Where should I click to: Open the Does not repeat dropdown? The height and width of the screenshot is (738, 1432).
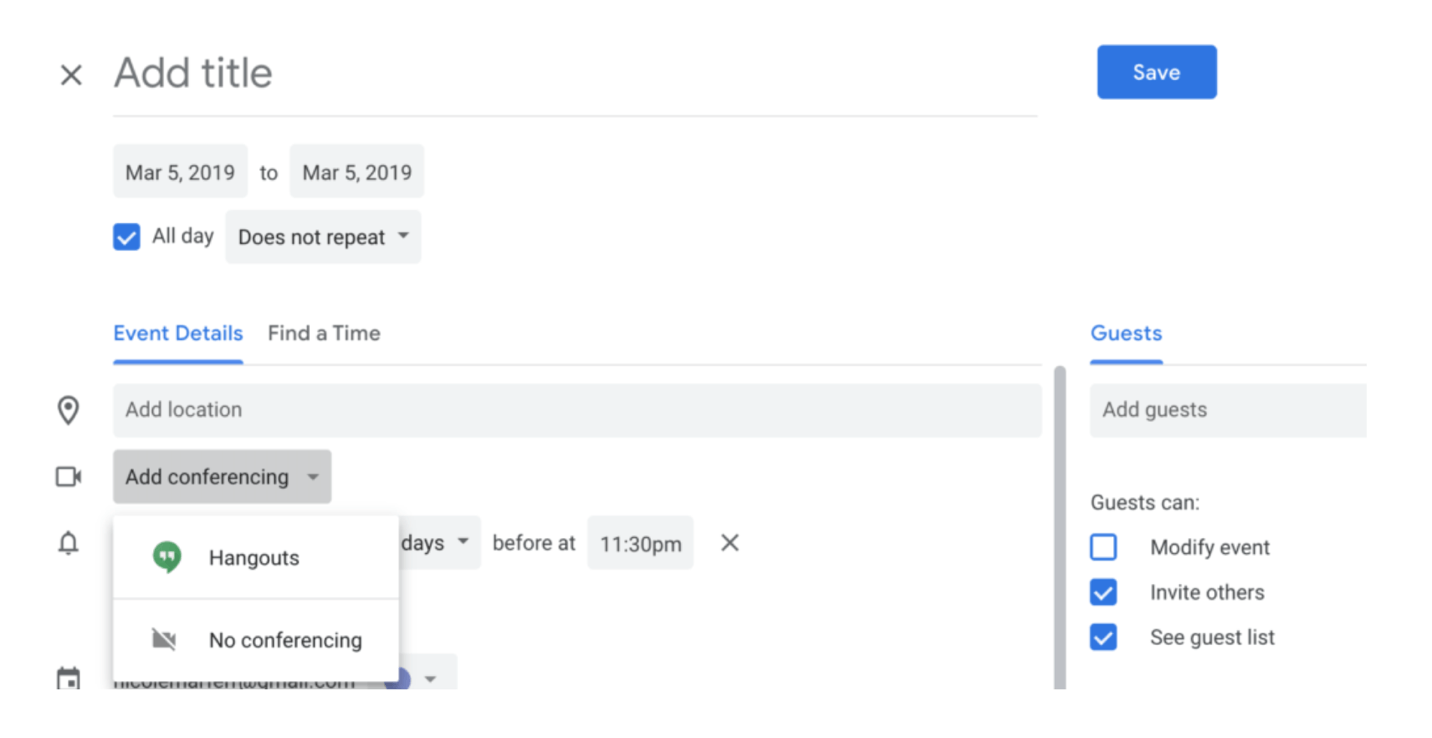323,237
